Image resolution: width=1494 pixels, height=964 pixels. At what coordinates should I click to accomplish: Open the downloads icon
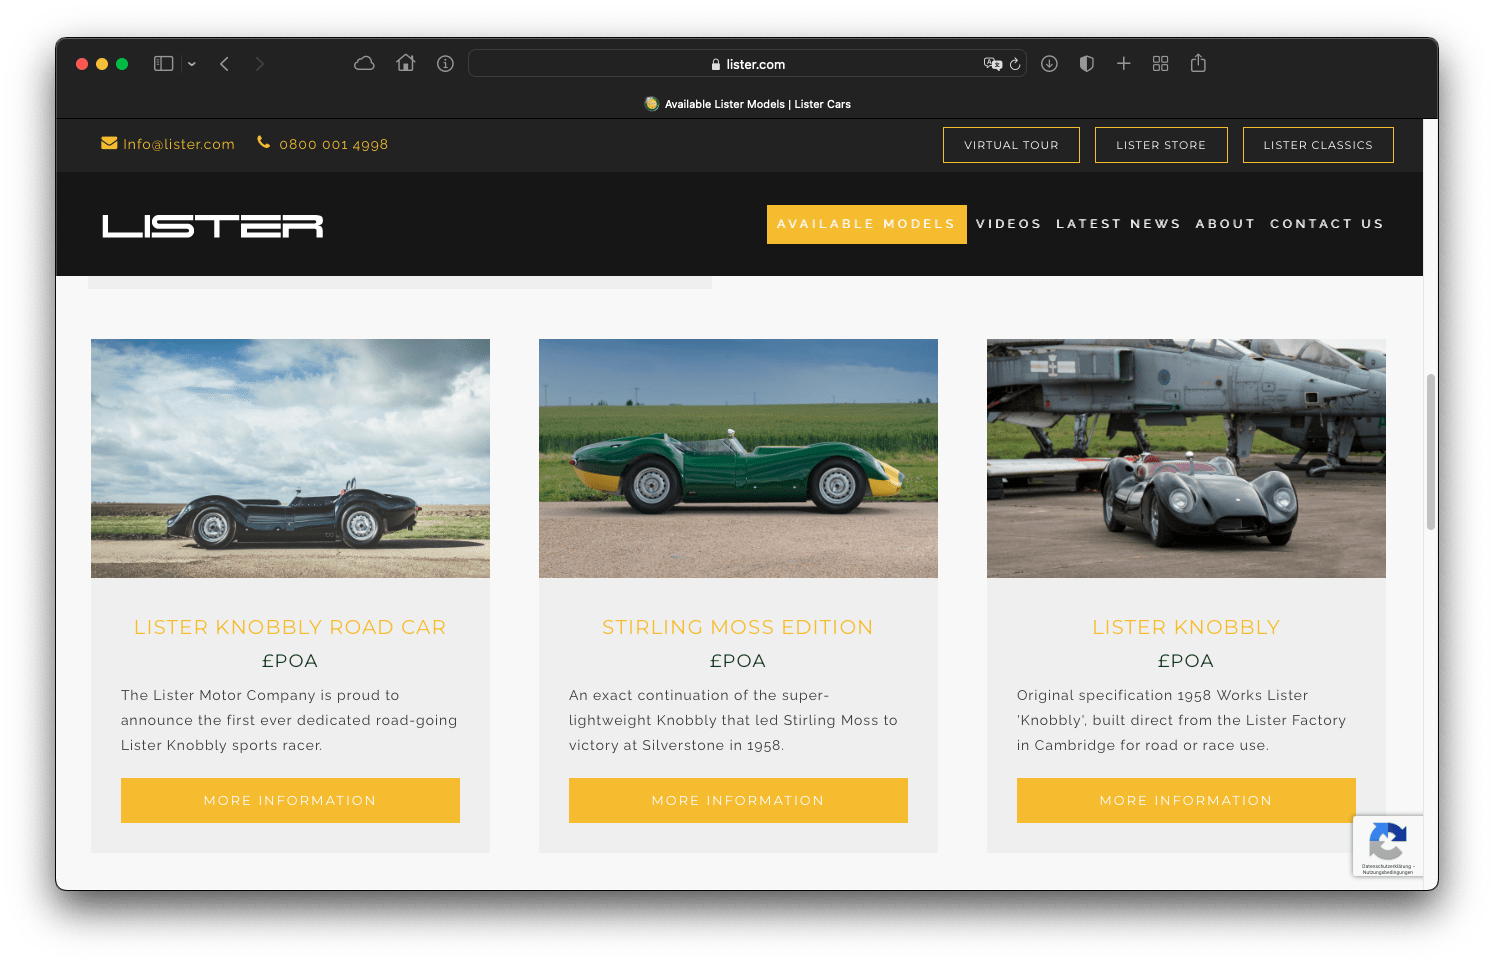click(1049, 64)
